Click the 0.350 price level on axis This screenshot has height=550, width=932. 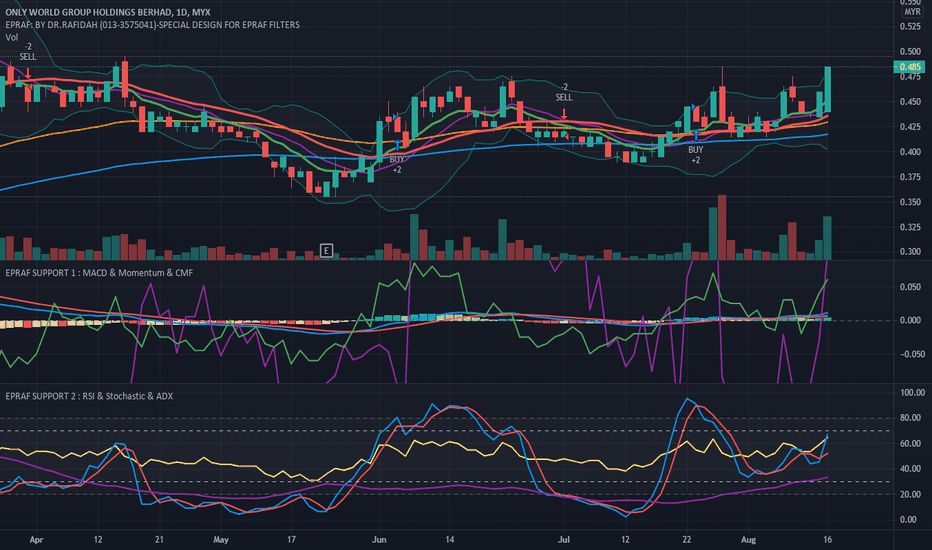point(910,202)
